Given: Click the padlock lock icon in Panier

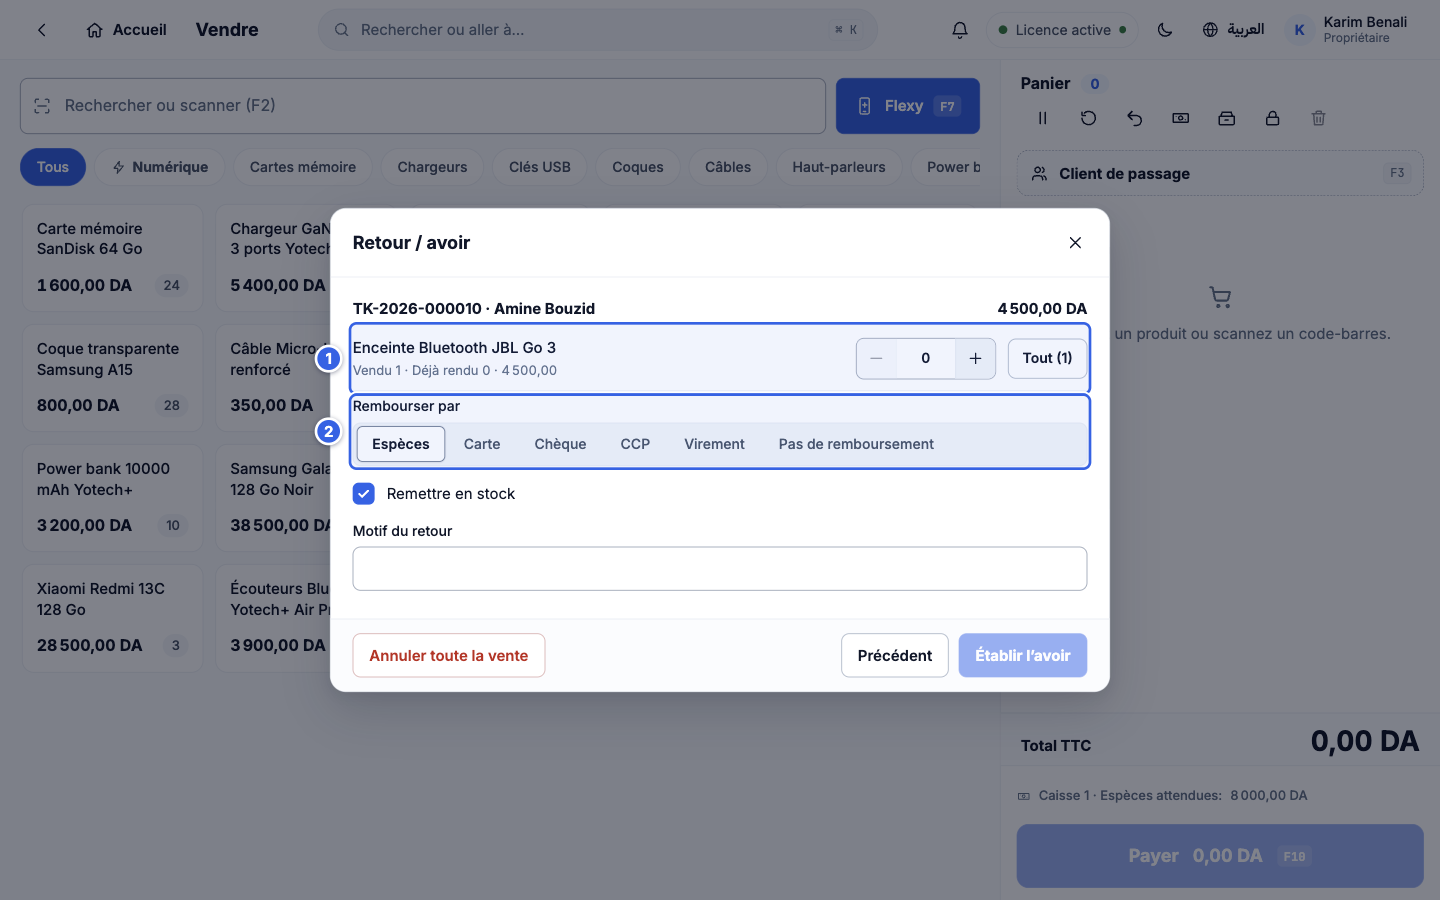Looking at the screenshot, I should coord(1272,118).
